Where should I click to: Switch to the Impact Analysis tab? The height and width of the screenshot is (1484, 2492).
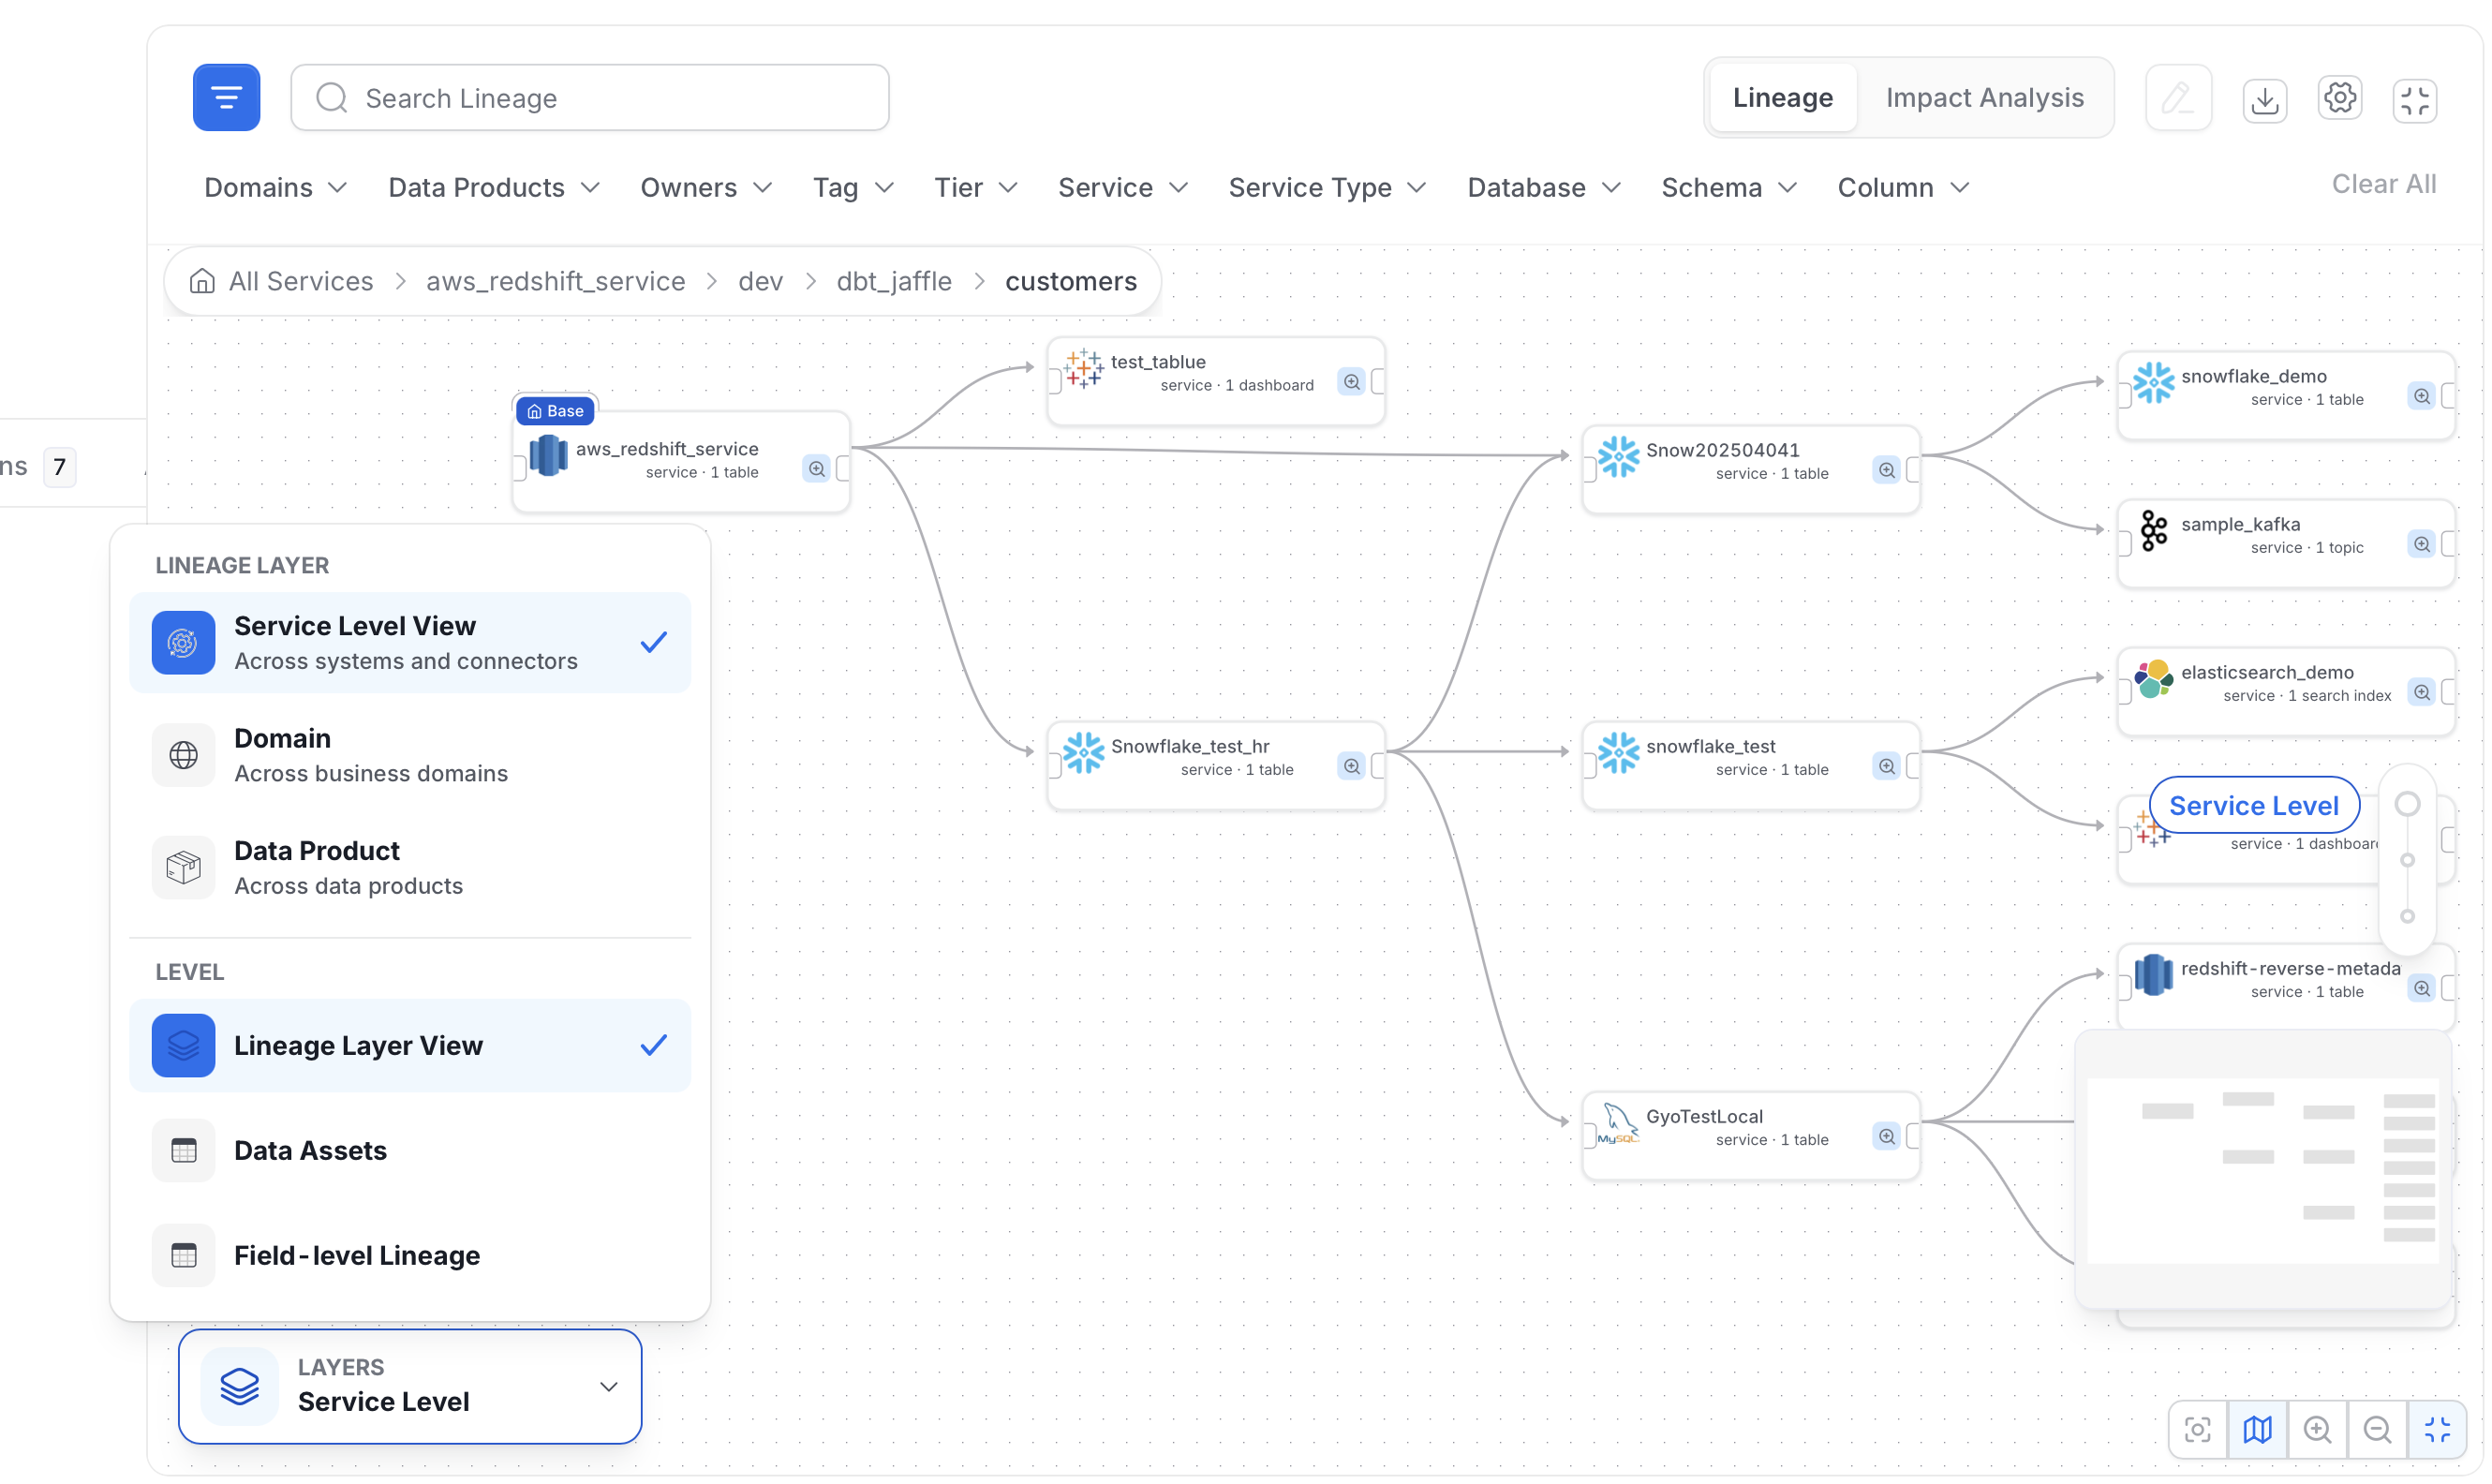1984,97
